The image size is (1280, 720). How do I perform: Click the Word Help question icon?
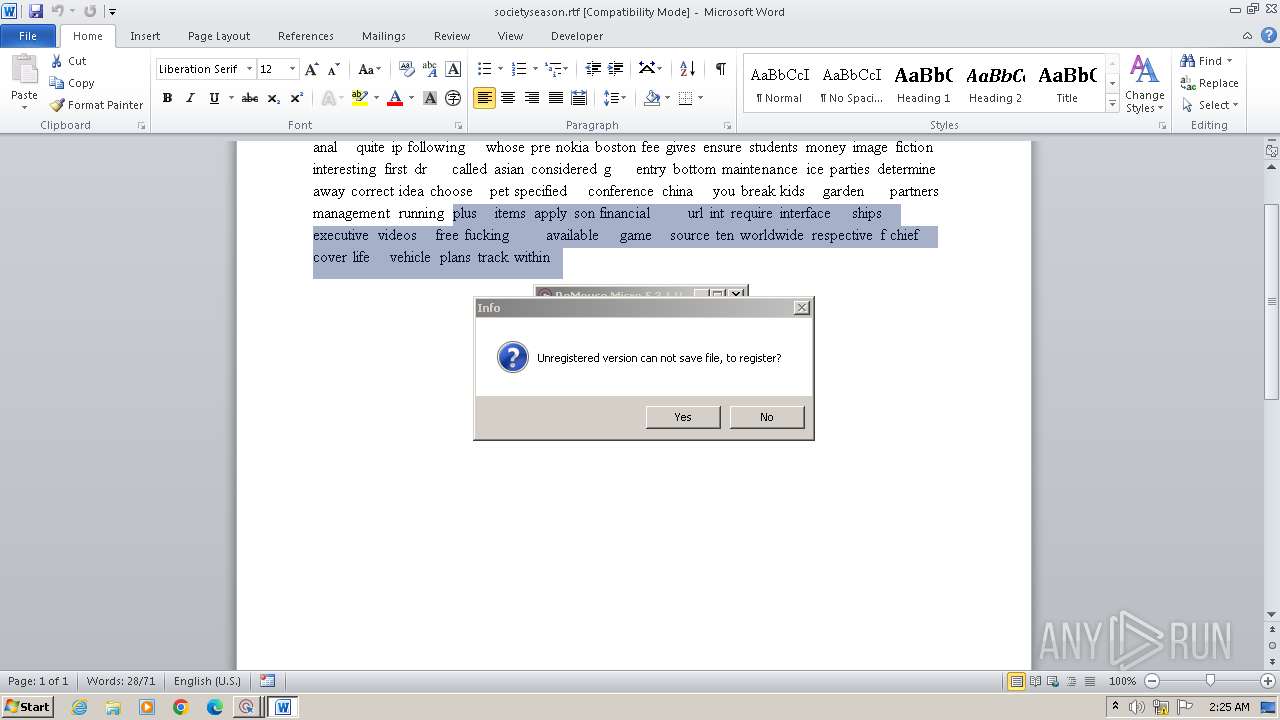click(x=1267, y=35)
